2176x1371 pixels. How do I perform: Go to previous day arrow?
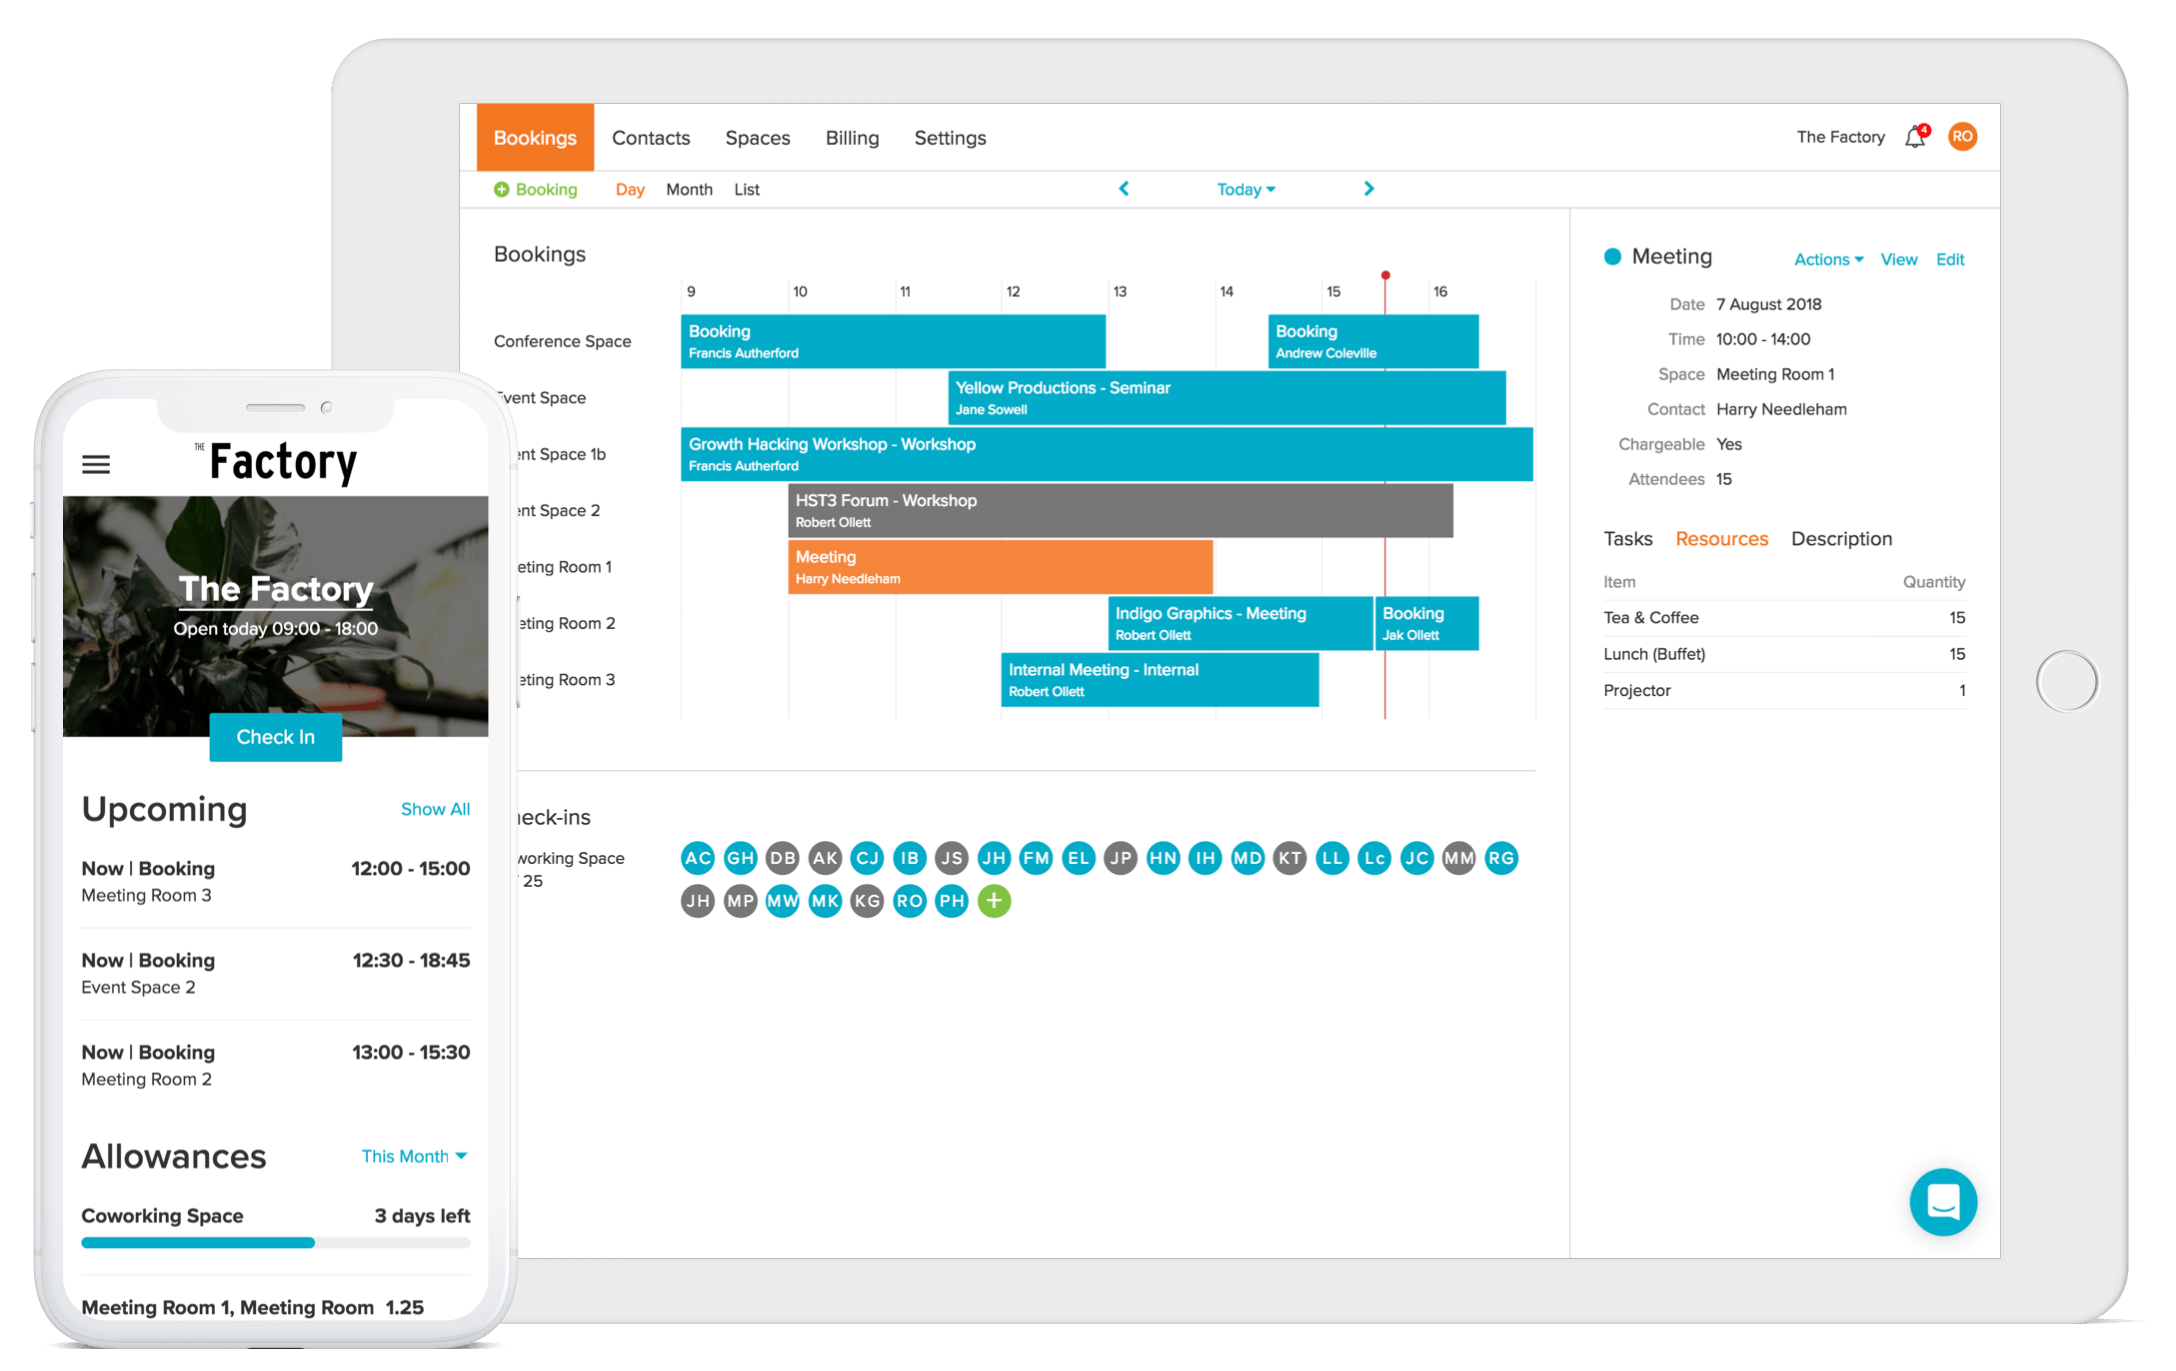(x=1124, y=189)
